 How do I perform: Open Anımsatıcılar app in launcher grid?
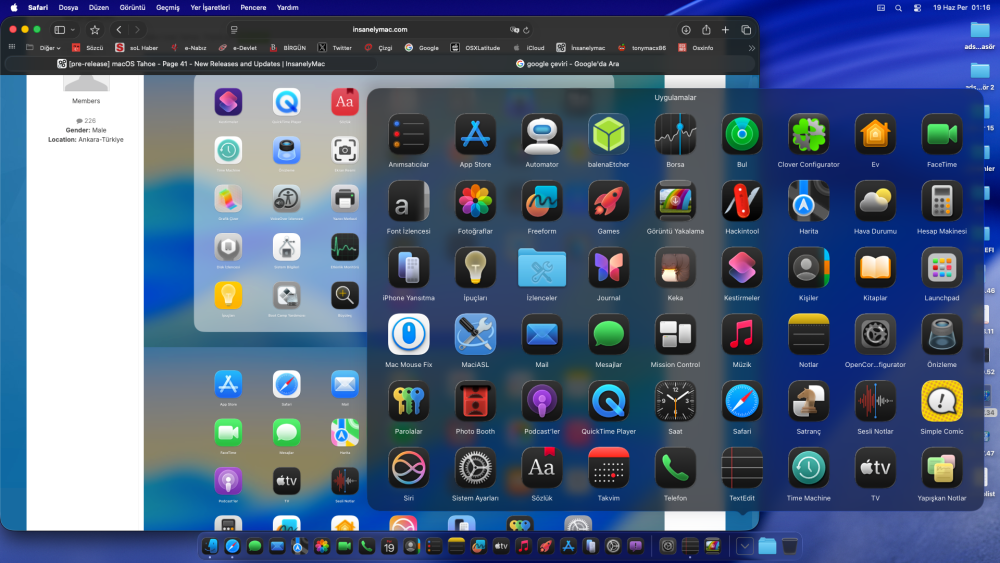[408, 135]
